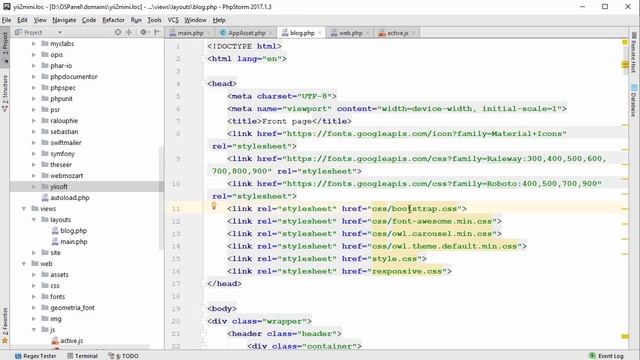Open the Favorites side tool window
Screen dimensions: 640x360
5,325
